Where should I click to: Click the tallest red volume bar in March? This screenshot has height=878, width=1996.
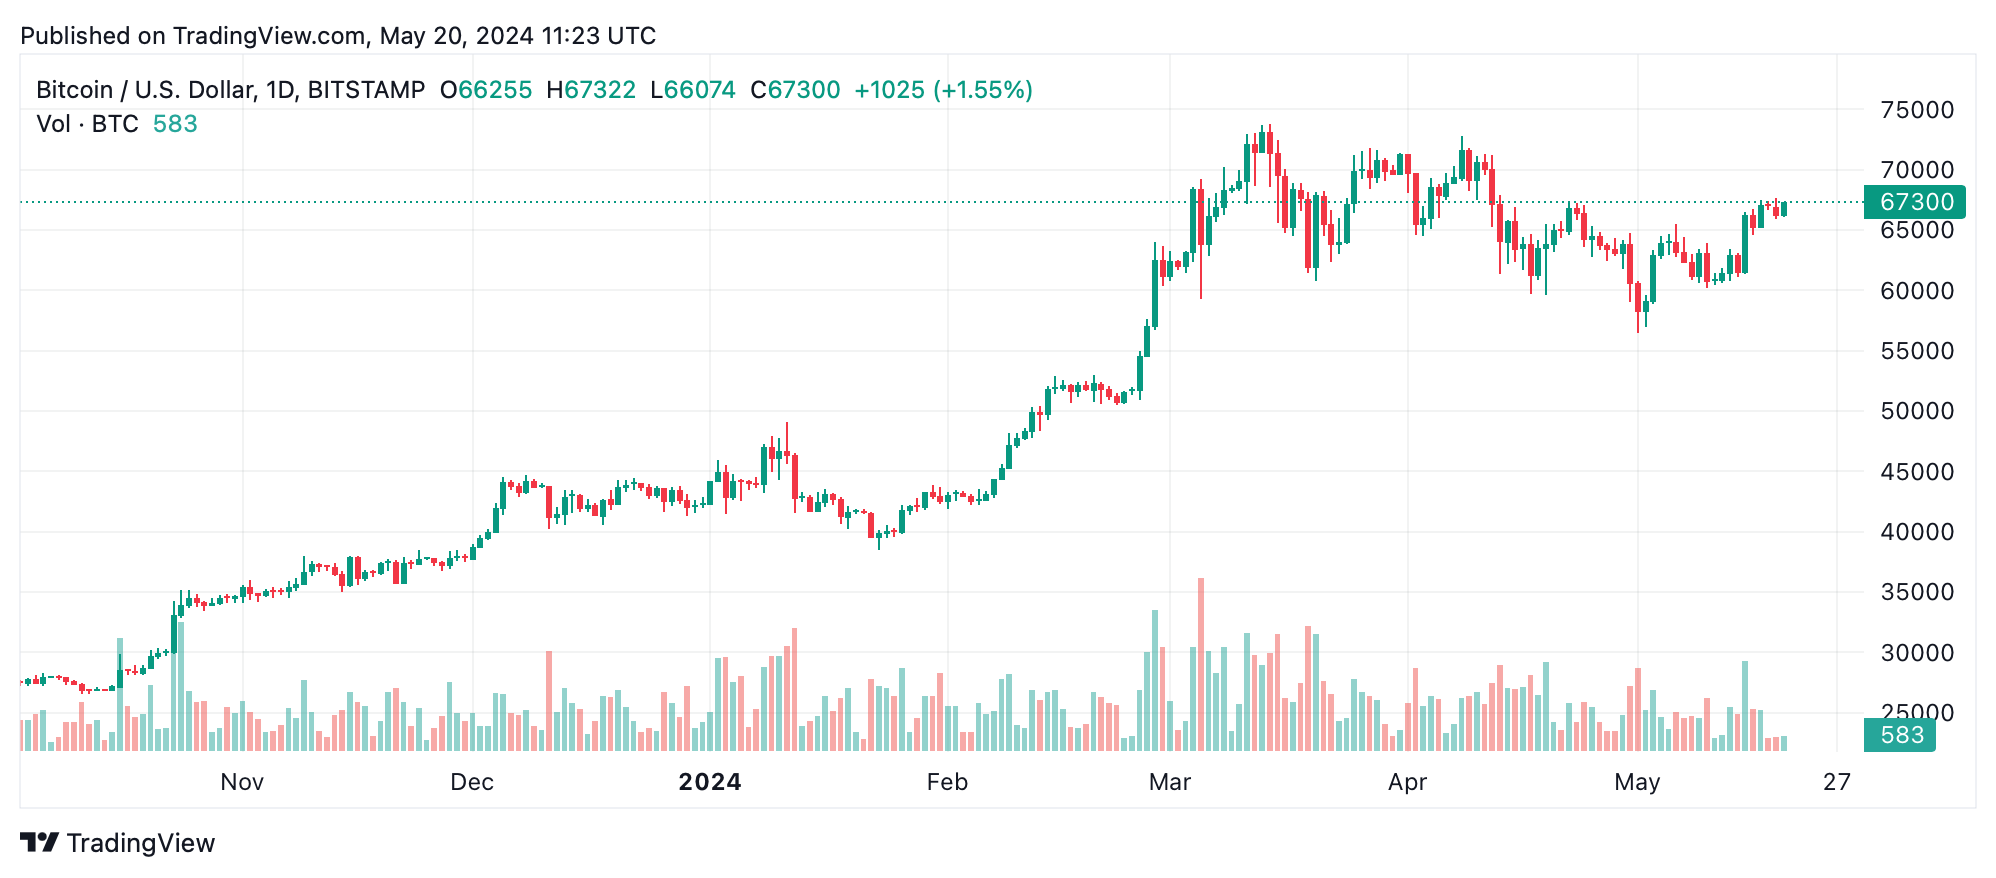(x=1201, y=665)
